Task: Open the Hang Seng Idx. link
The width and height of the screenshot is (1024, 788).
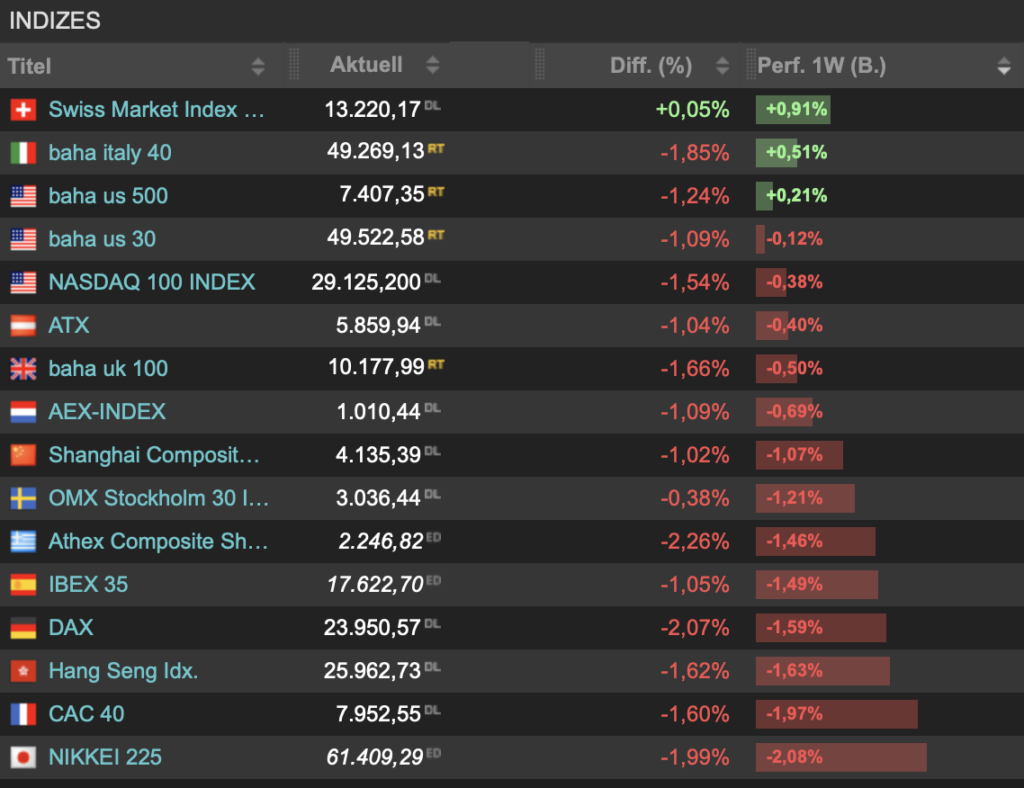Action: pos(123,670)
